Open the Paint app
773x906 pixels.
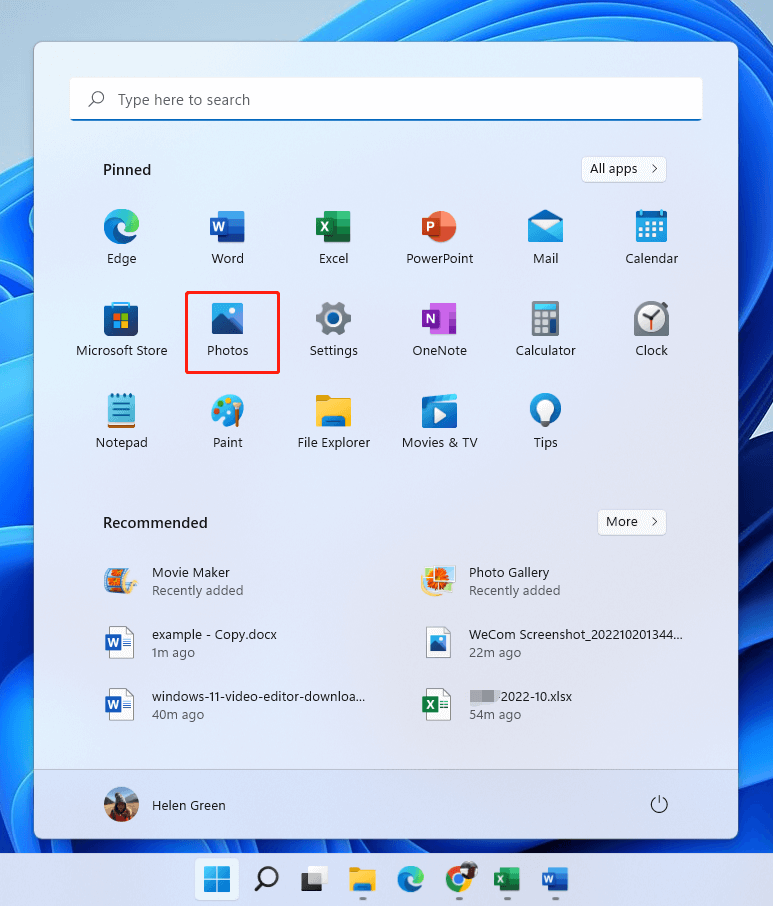[x=228, y=420]
